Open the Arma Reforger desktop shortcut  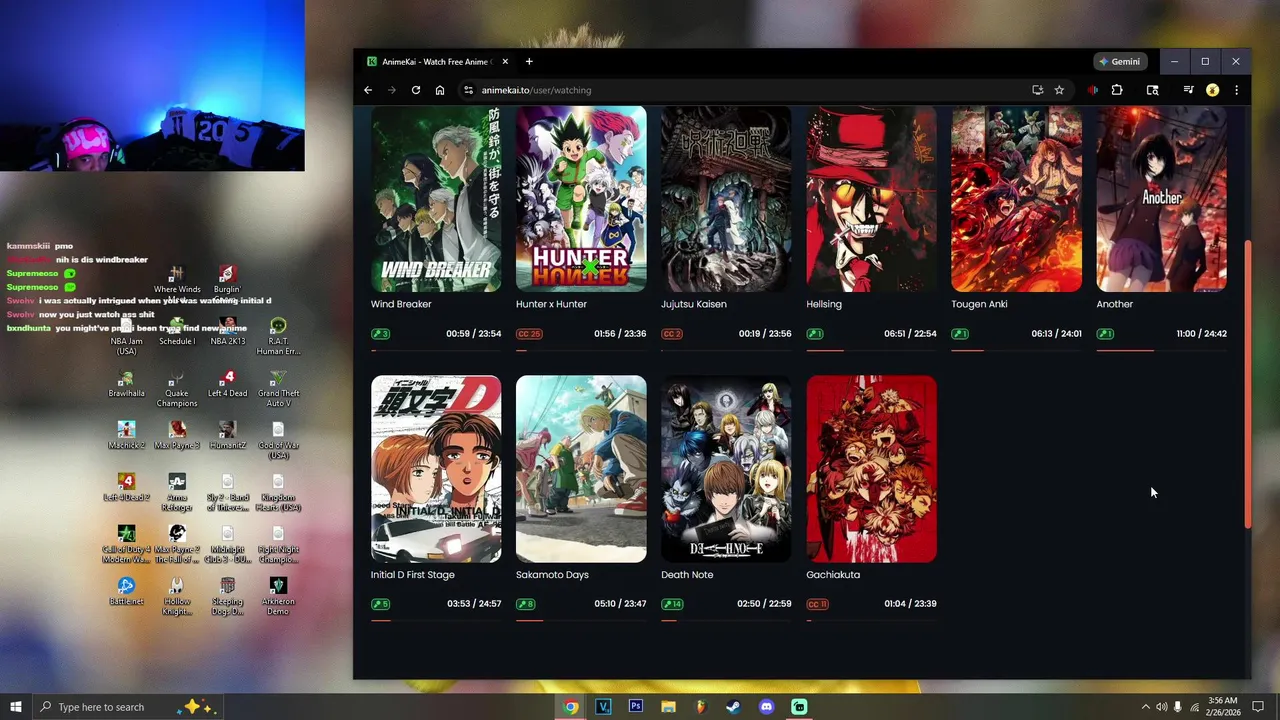[177, 493]
